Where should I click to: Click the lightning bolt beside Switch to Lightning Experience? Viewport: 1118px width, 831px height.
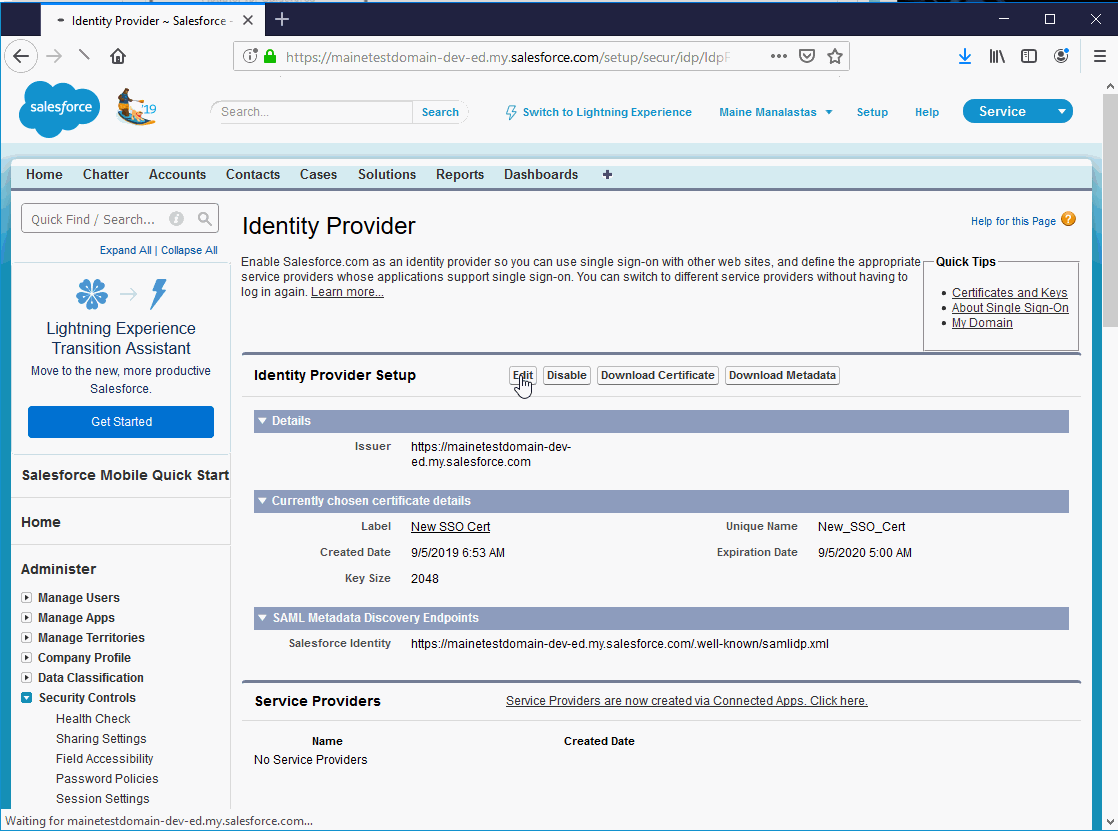[511, 112]
